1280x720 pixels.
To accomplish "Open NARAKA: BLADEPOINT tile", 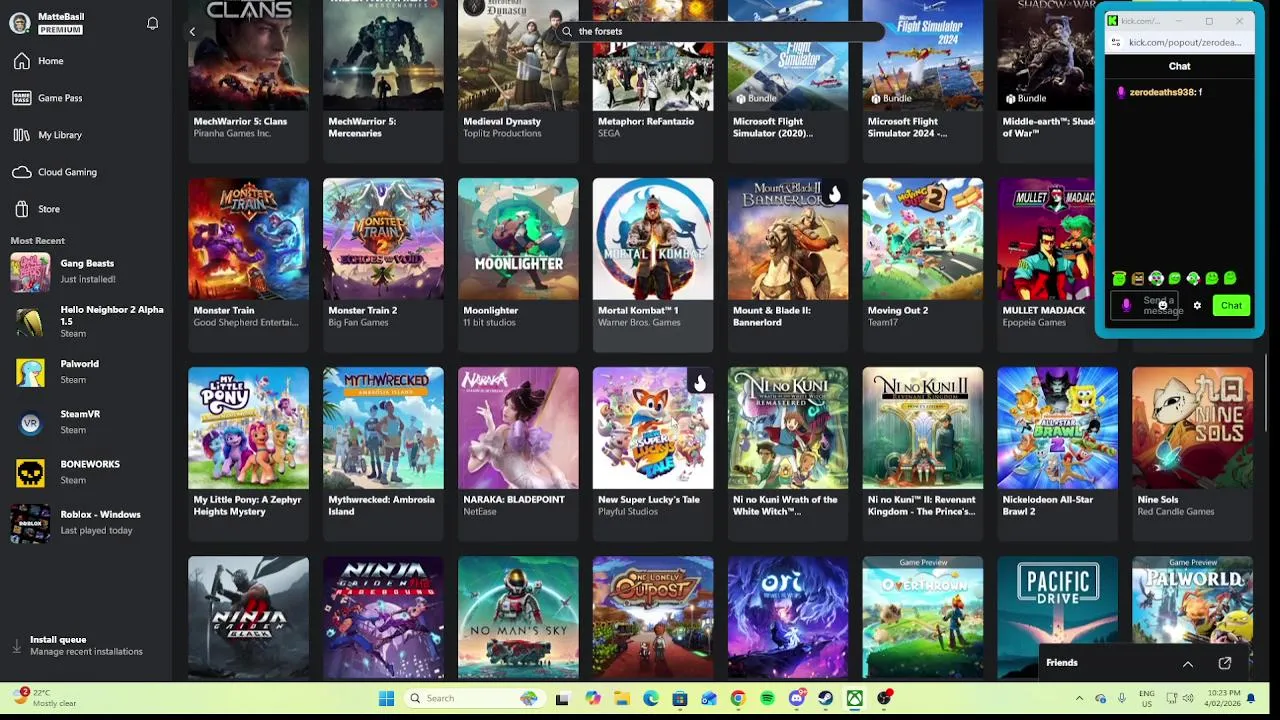I will coord(518,453).
